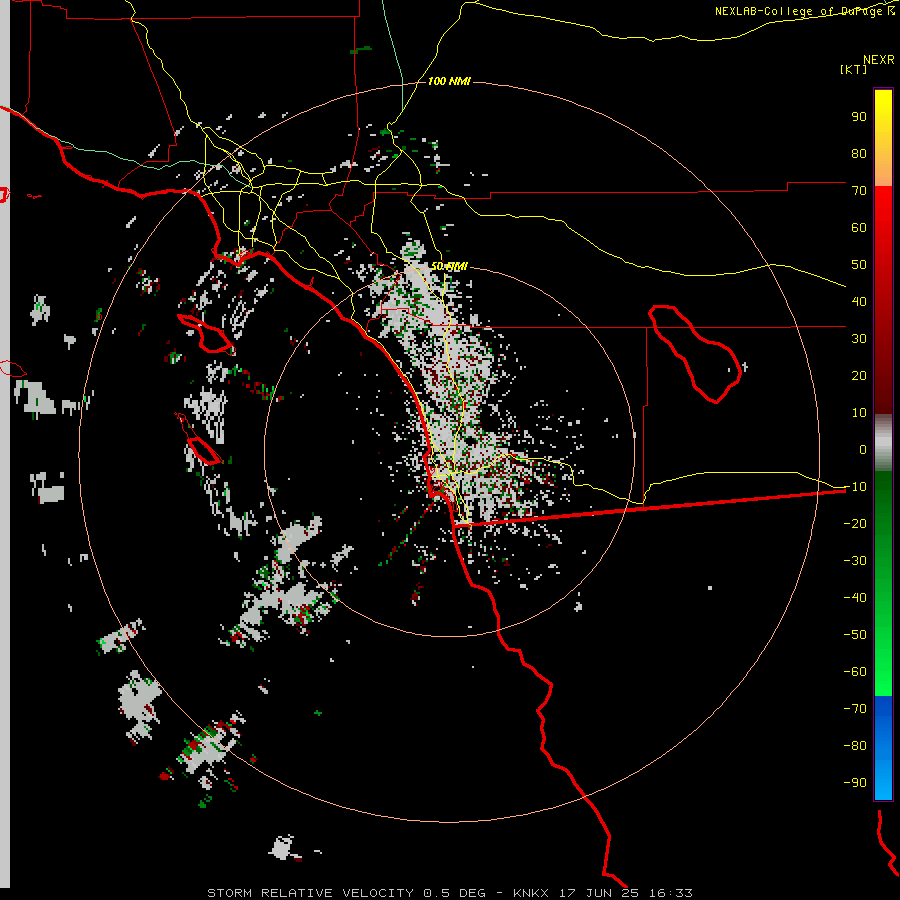Click the "100 NMI" range ring label
The image size is (900, 900).
449,81
